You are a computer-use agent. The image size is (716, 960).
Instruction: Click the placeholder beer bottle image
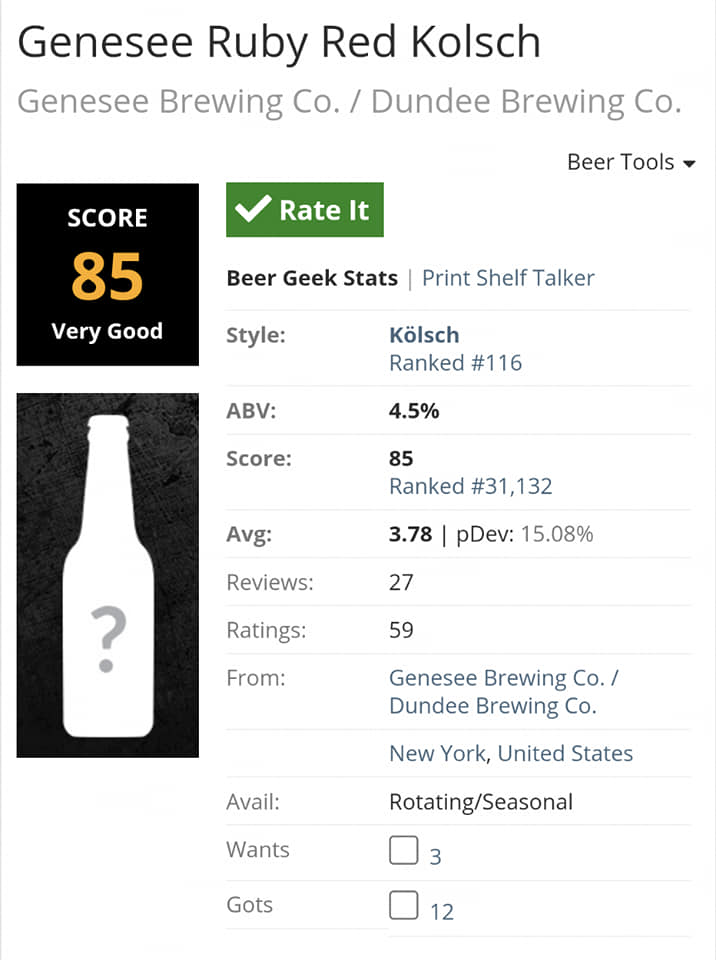pyautogui.click(x=108, y=575)
